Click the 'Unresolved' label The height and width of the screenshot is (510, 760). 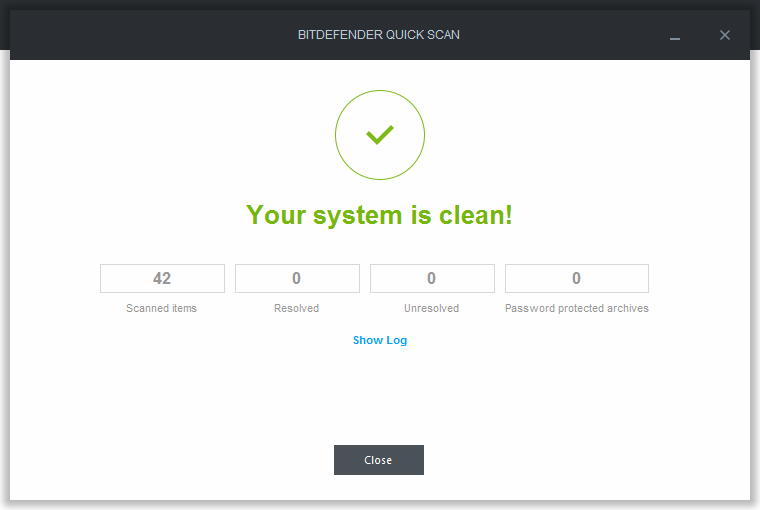click(431, 308)
